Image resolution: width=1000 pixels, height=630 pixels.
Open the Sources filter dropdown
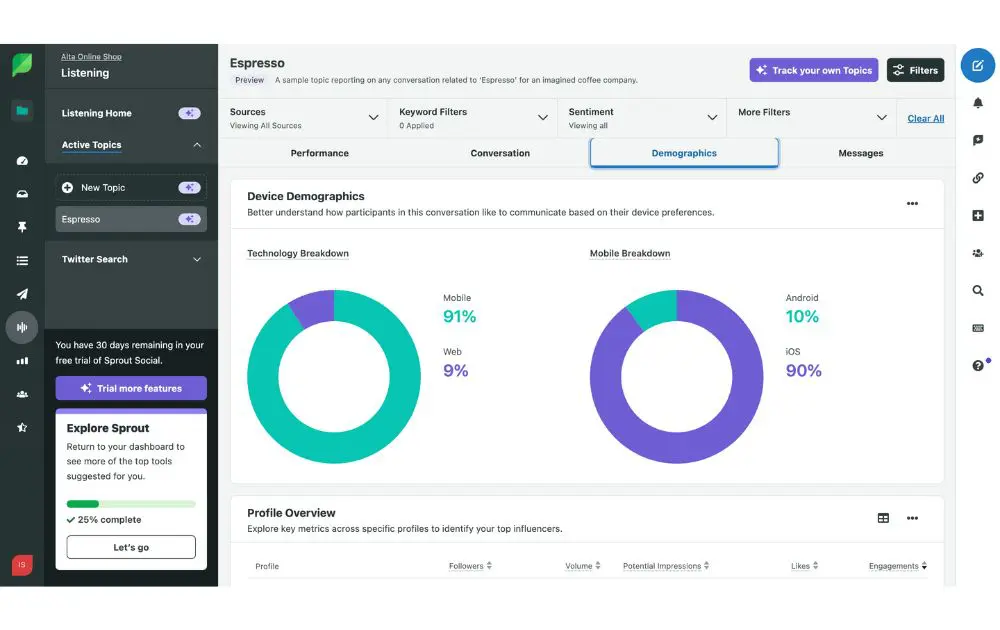pos(304,117)
